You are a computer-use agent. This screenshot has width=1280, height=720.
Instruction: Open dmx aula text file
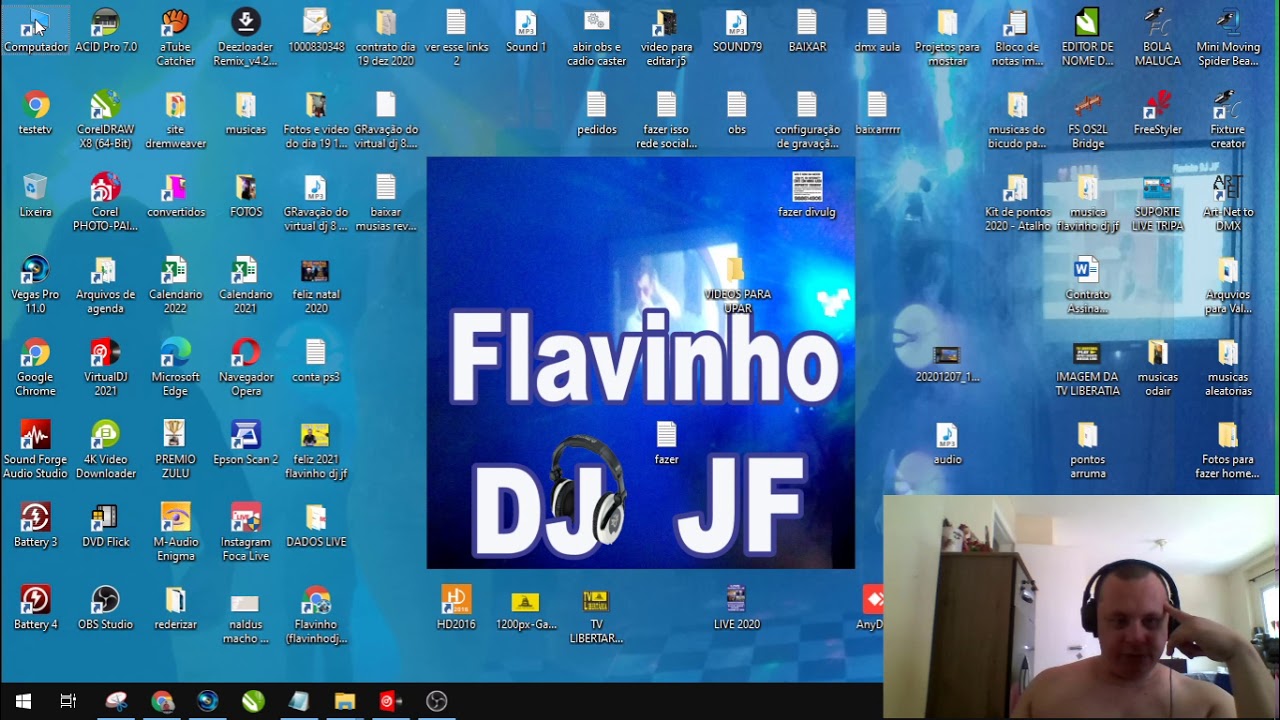pyautogui.click(x=877, y=30)
